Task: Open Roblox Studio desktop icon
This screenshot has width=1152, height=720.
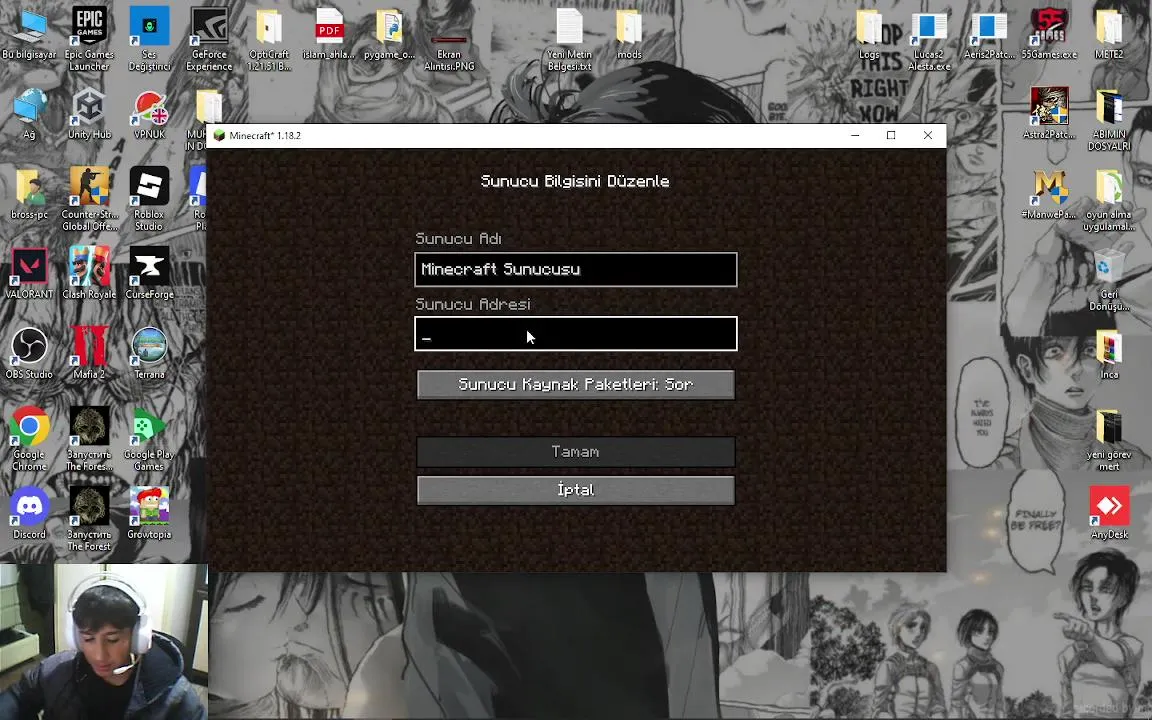Action: click(x=149, y=199)
